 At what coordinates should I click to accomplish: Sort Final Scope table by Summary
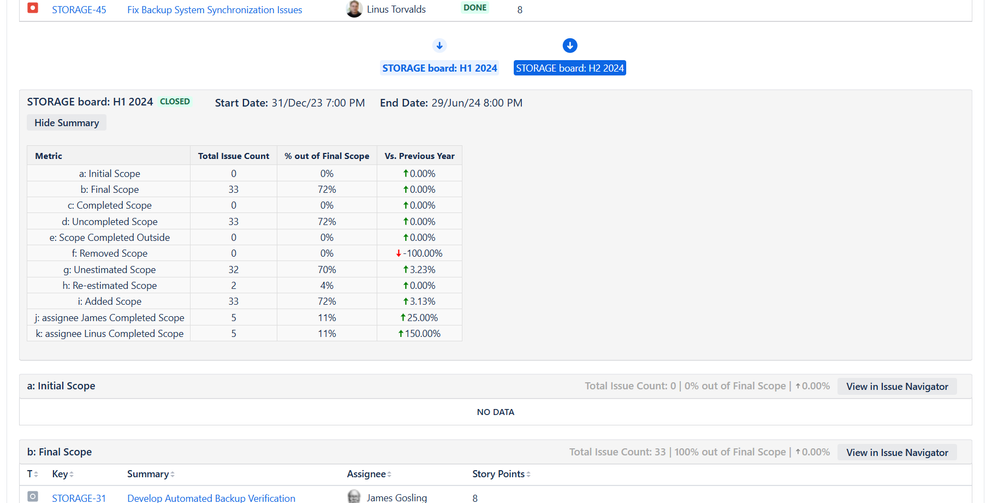click(x=151, y=474)
